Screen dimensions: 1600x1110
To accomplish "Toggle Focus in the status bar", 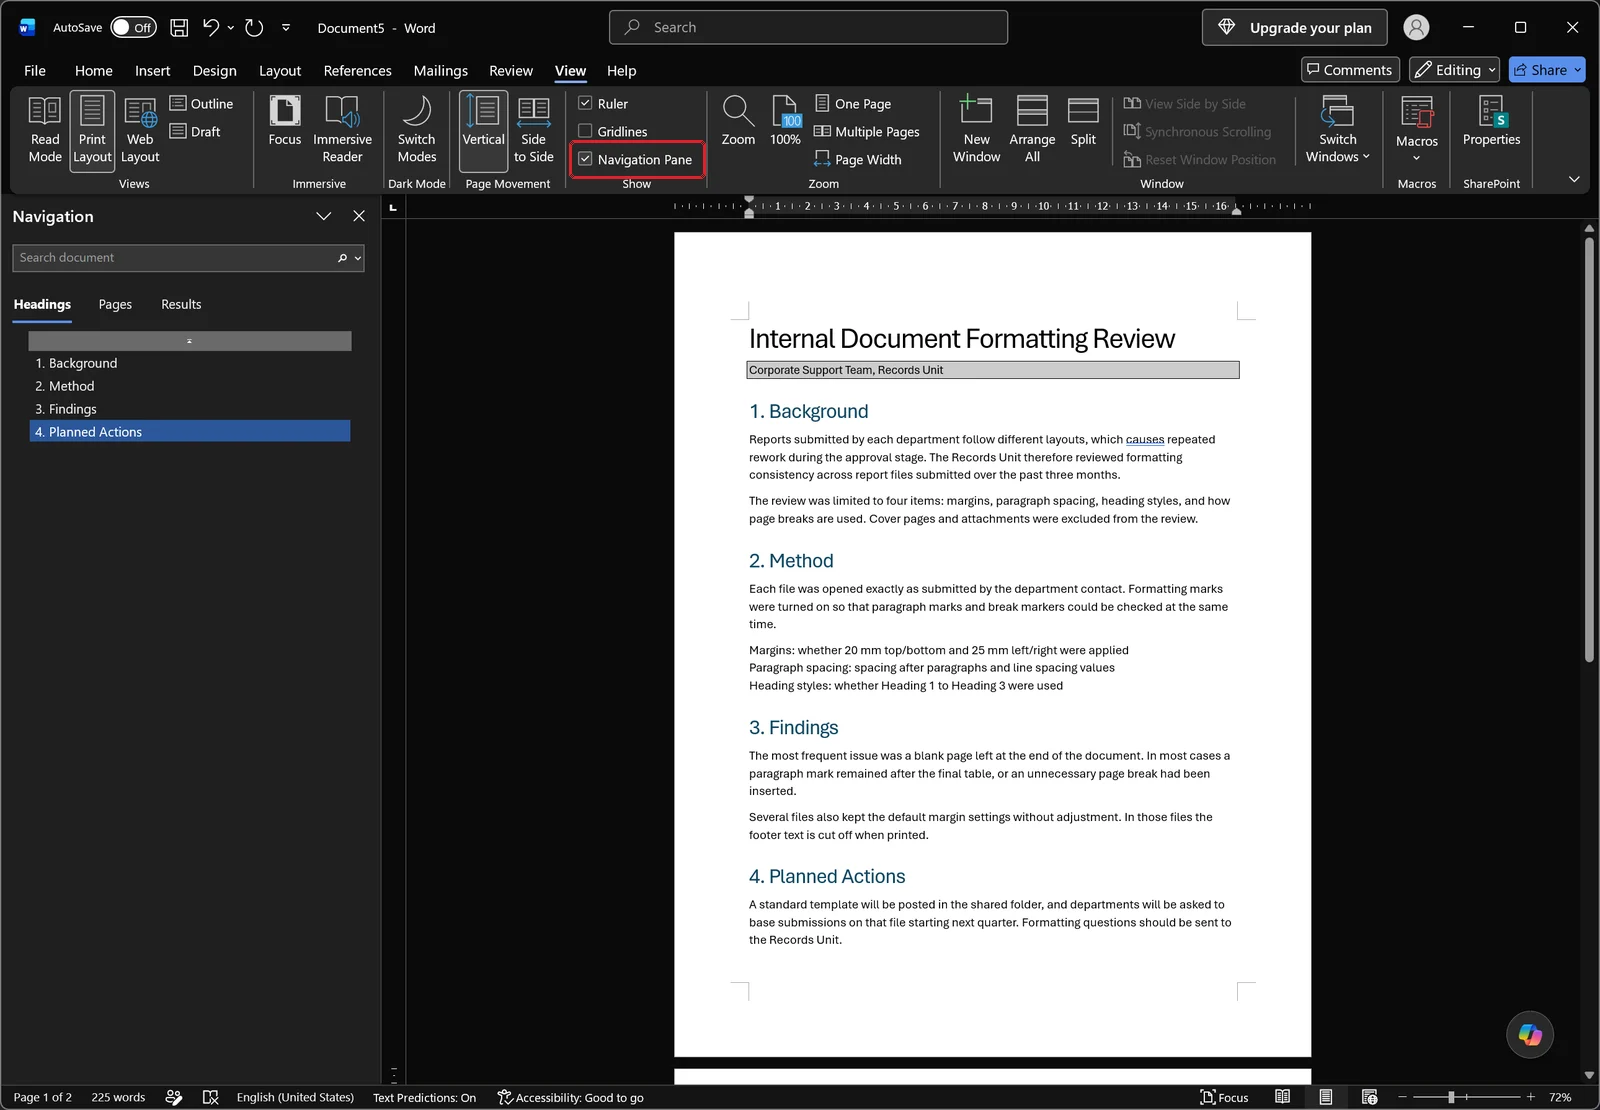I will click(x=1224, y=1097).
